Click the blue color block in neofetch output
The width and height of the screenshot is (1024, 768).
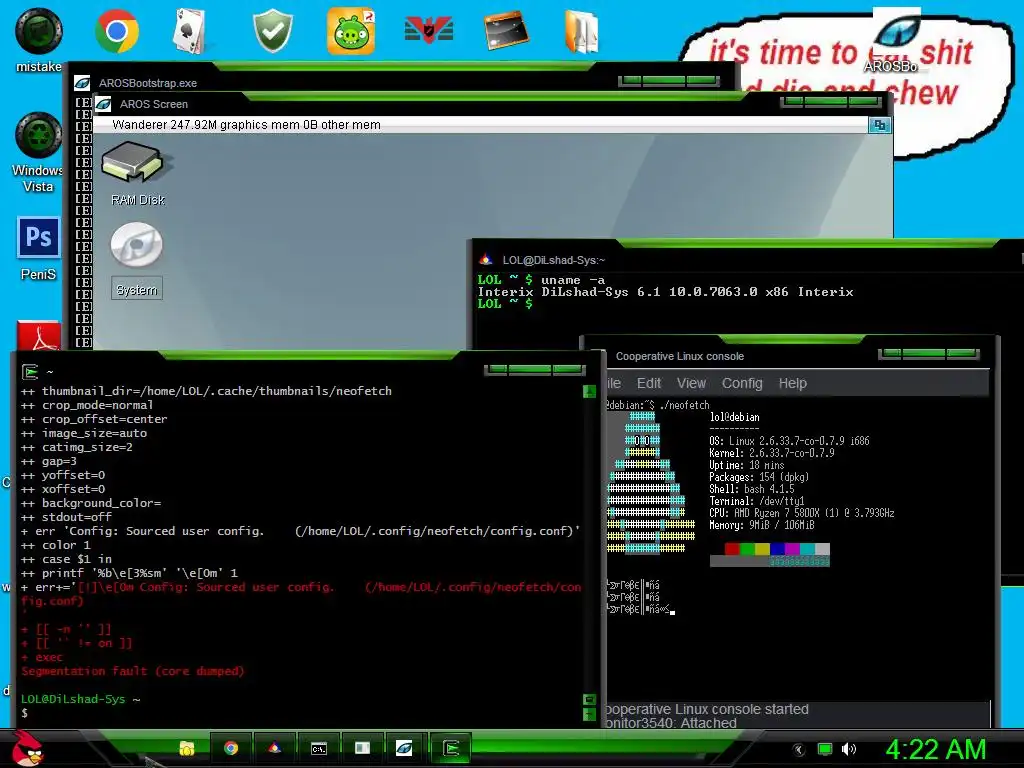pos(777,549)
